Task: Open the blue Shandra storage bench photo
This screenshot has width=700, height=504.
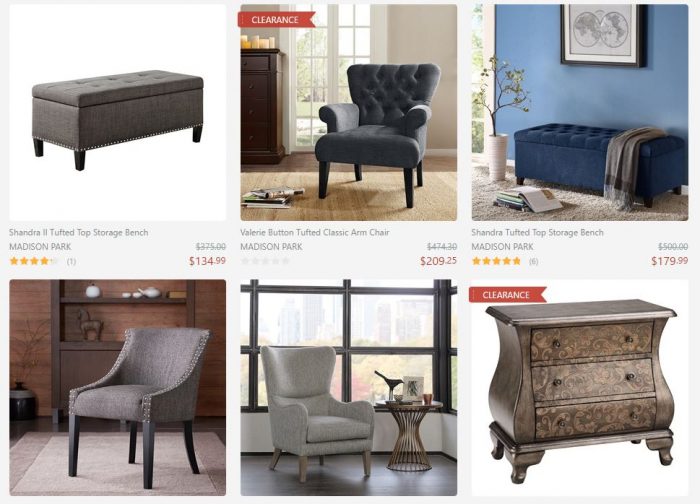Action: tap(580, 112)
